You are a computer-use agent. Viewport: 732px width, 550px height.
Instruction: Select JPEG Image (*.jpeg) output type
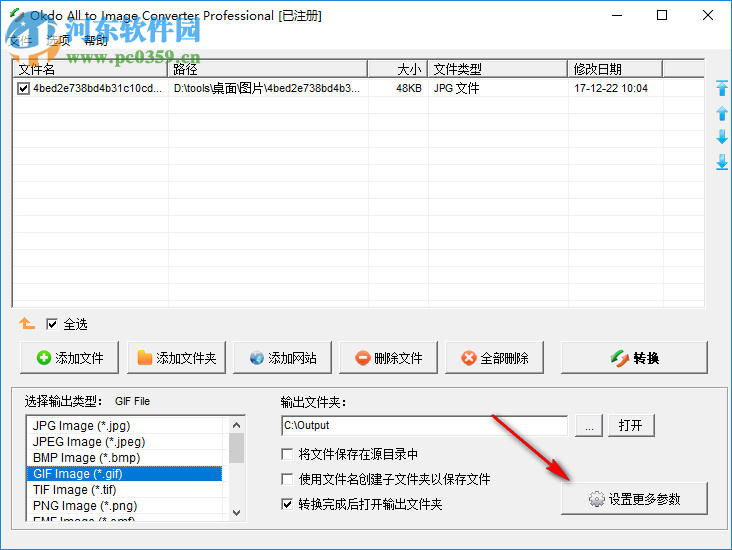click(124, 442)
